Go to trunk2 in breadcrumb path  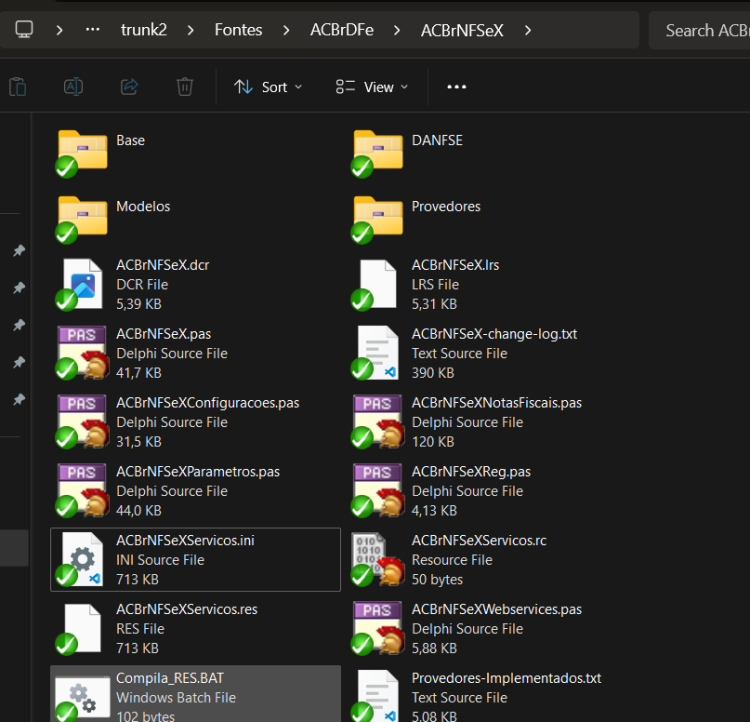tap(143, 30)
